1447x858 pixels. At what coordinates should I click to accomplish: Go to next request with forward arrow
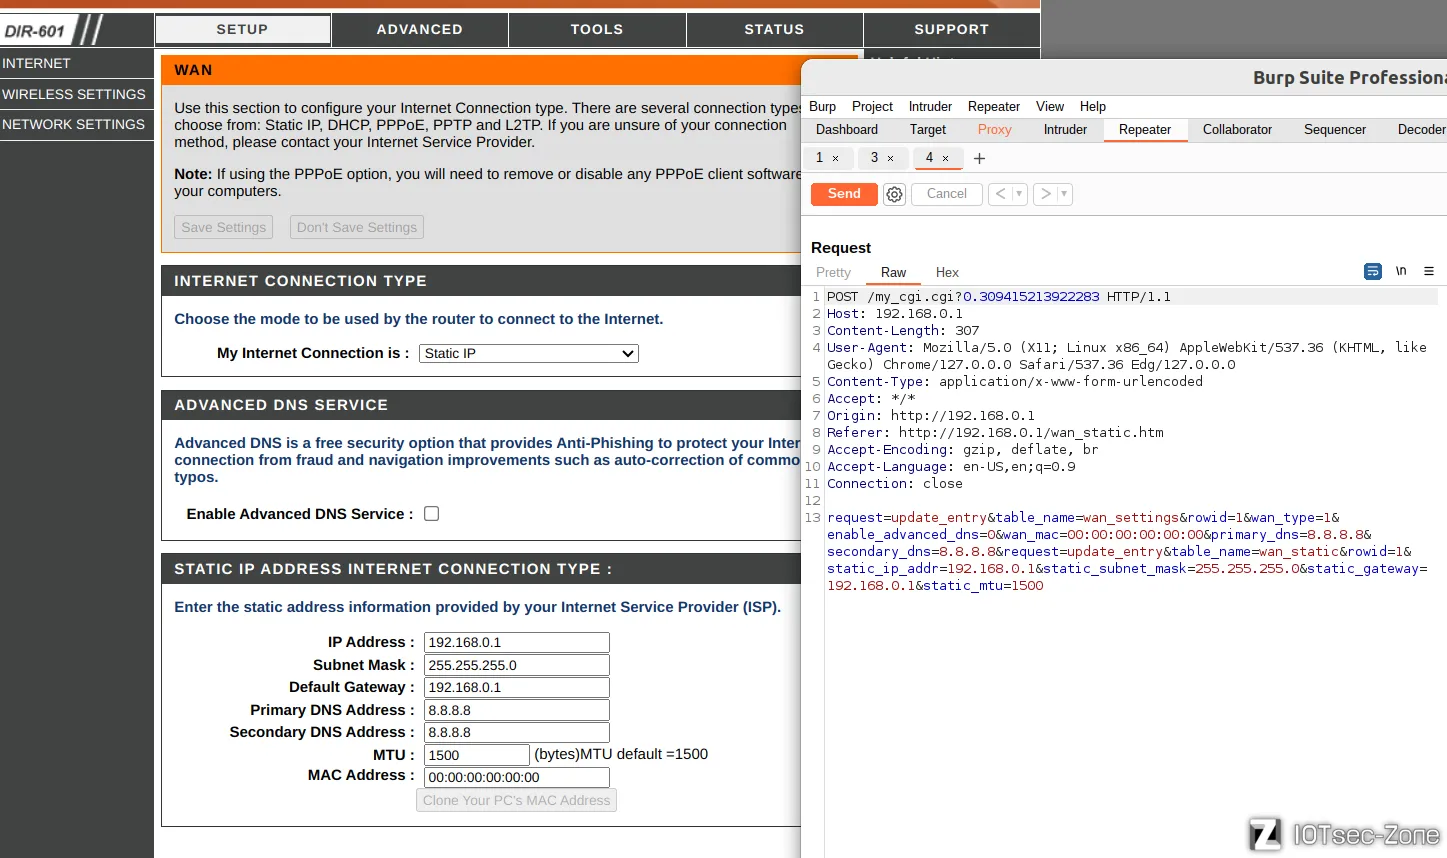click(1045, 194)
